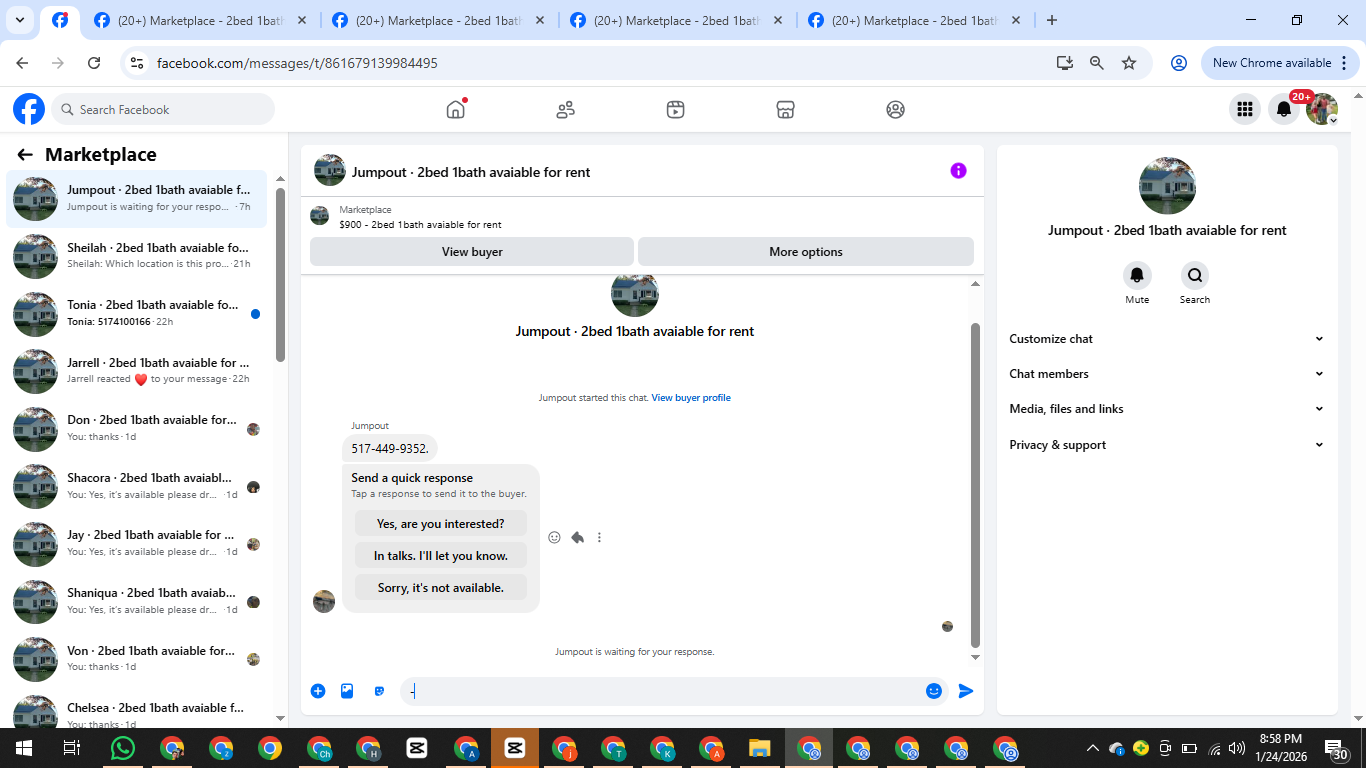Send "Sorry, it's not available." response

(x=441, y=587)
